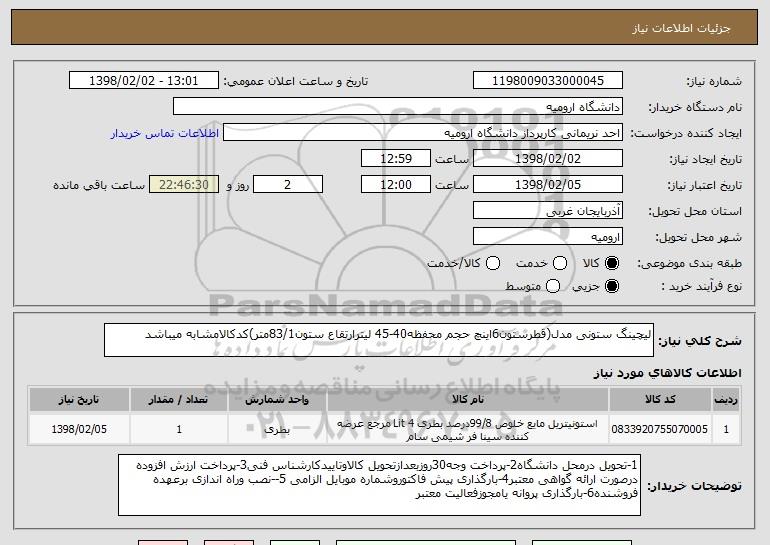Image resolution: width=770 pixels, height=545 pixels.
Task: Click the جزئیات اطلاعات نیاز header title
Action: coord(681,28)
